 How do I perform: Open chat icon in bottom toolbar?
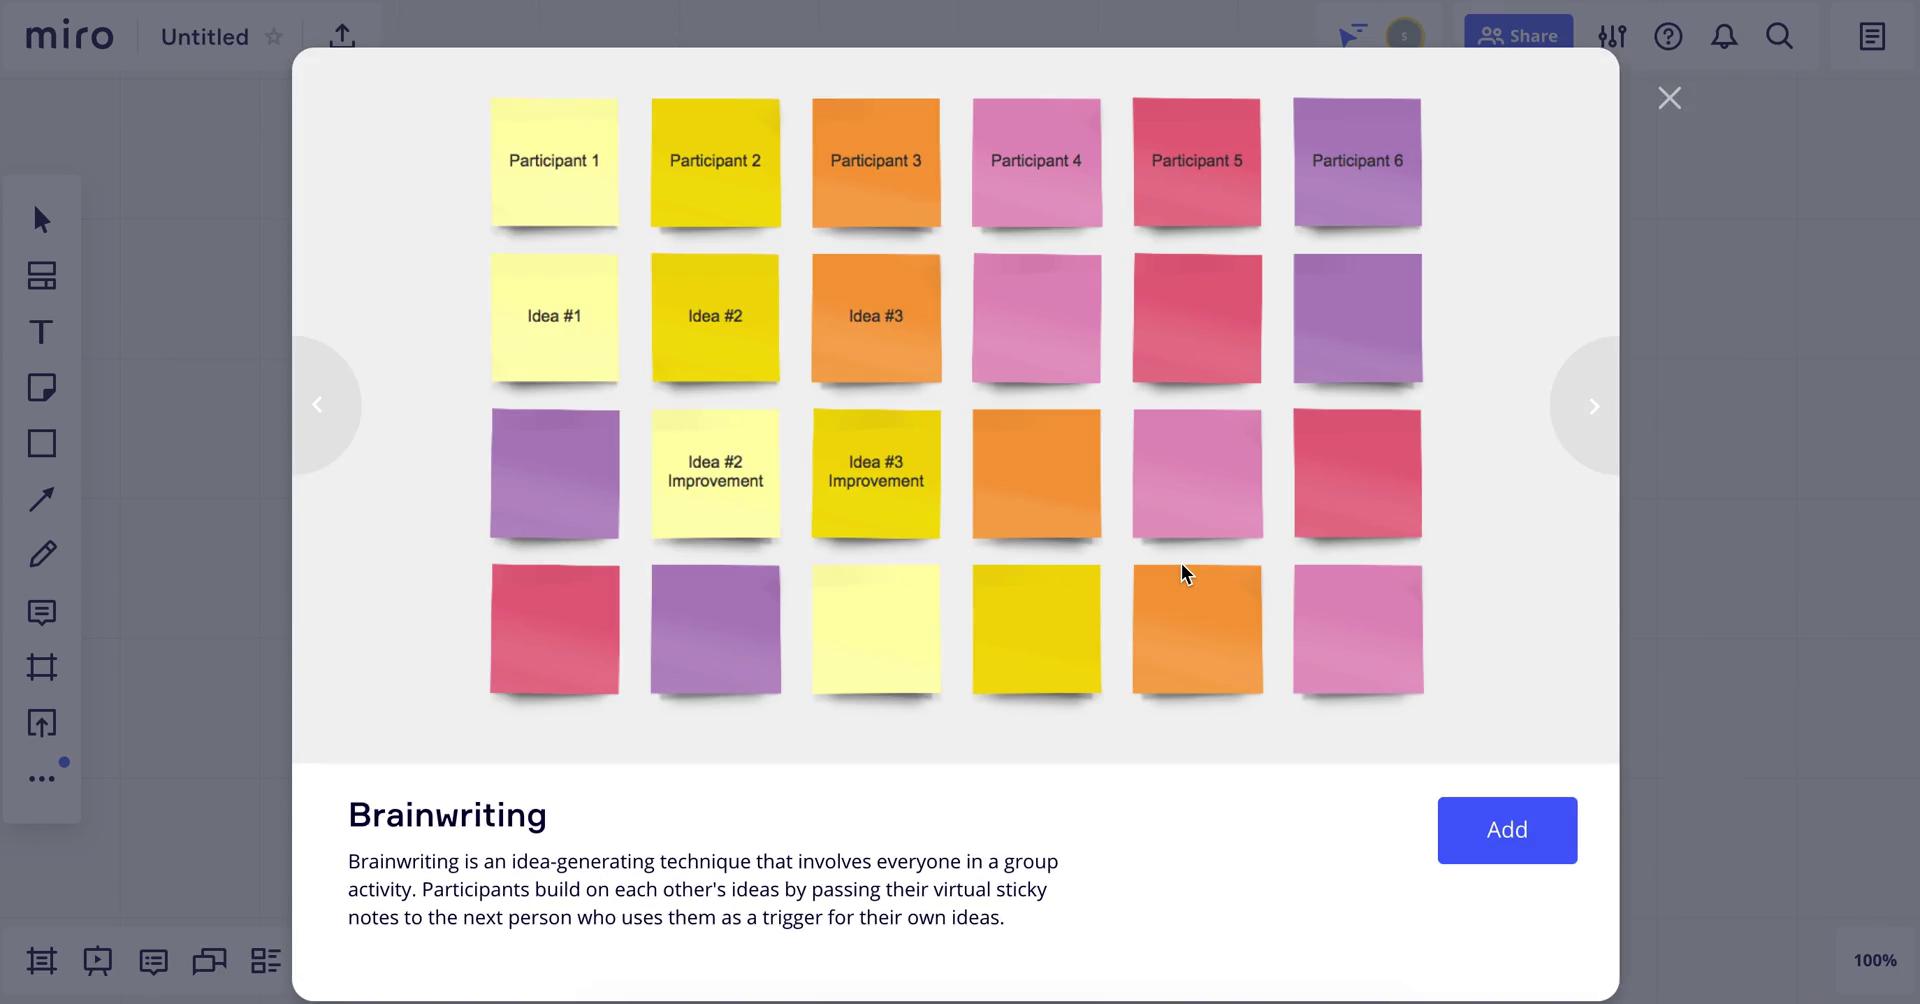209,962
